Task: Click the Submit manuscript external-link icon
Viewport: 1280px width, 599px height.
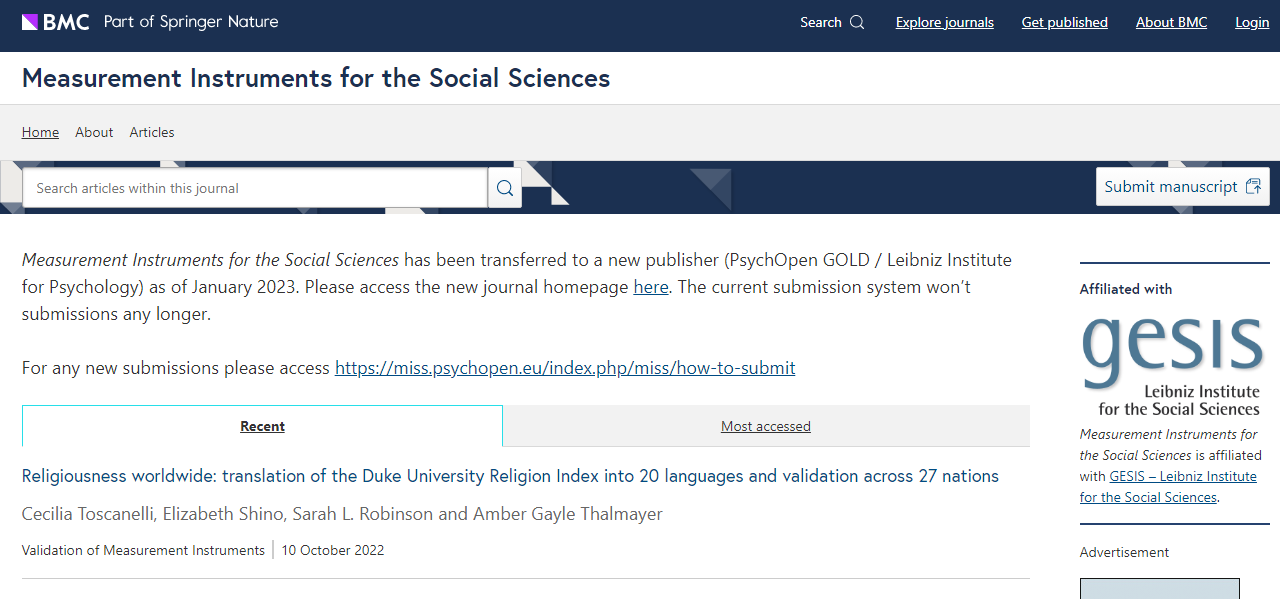Action: coord(1253,187)
